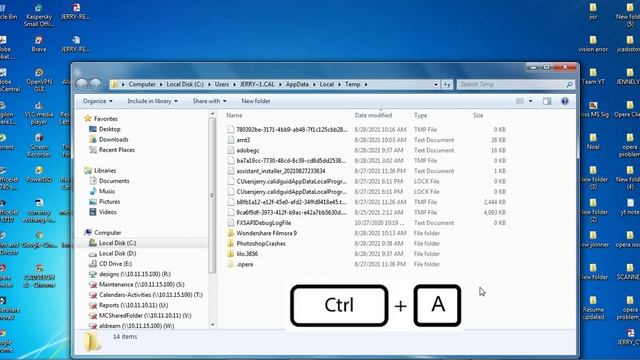
Task: Toggle the preview pane icon
Action: (547, 101)
